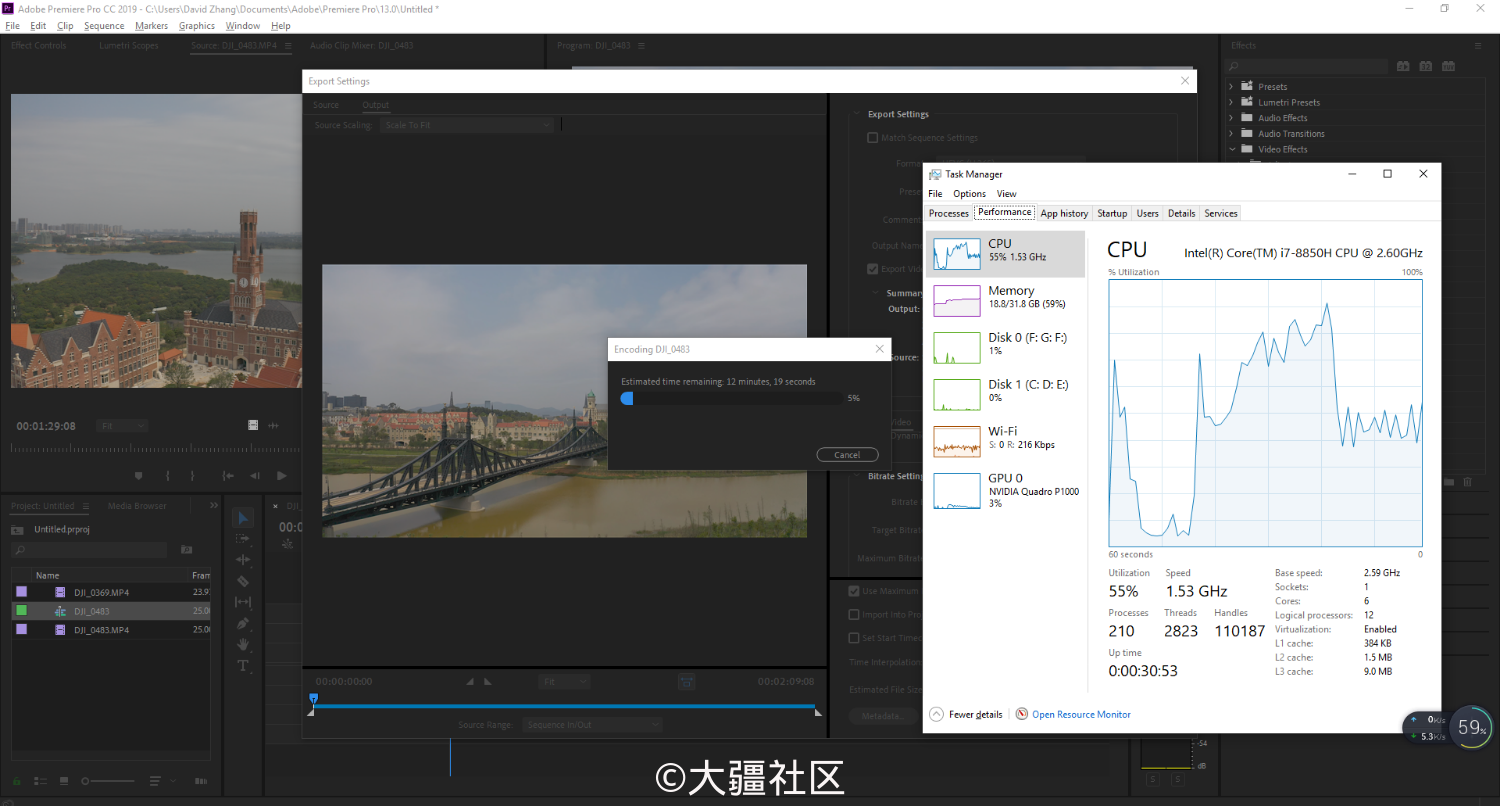Screen dimensions: 1500x806
Task: Click the Effects panel YUV filter icon
Action: (x=1448, y=66)
